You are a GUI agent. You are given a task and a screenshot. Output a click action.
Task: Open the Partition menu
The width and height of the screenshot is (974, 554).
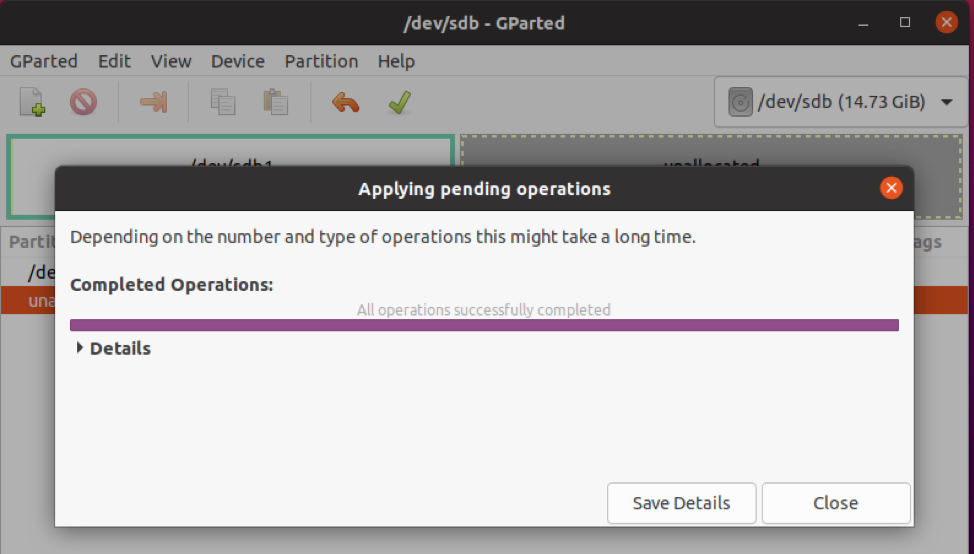pyautogui.click(x=321, y=61)
